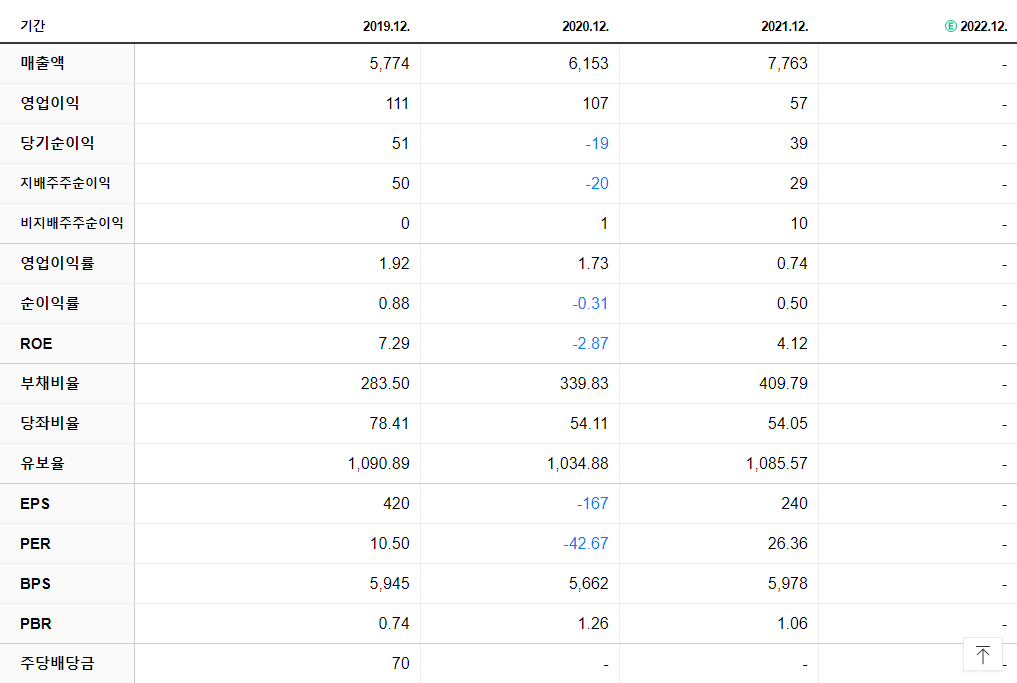
Task: Select the 78.41 quick ratio value
Action: [389, 424]
